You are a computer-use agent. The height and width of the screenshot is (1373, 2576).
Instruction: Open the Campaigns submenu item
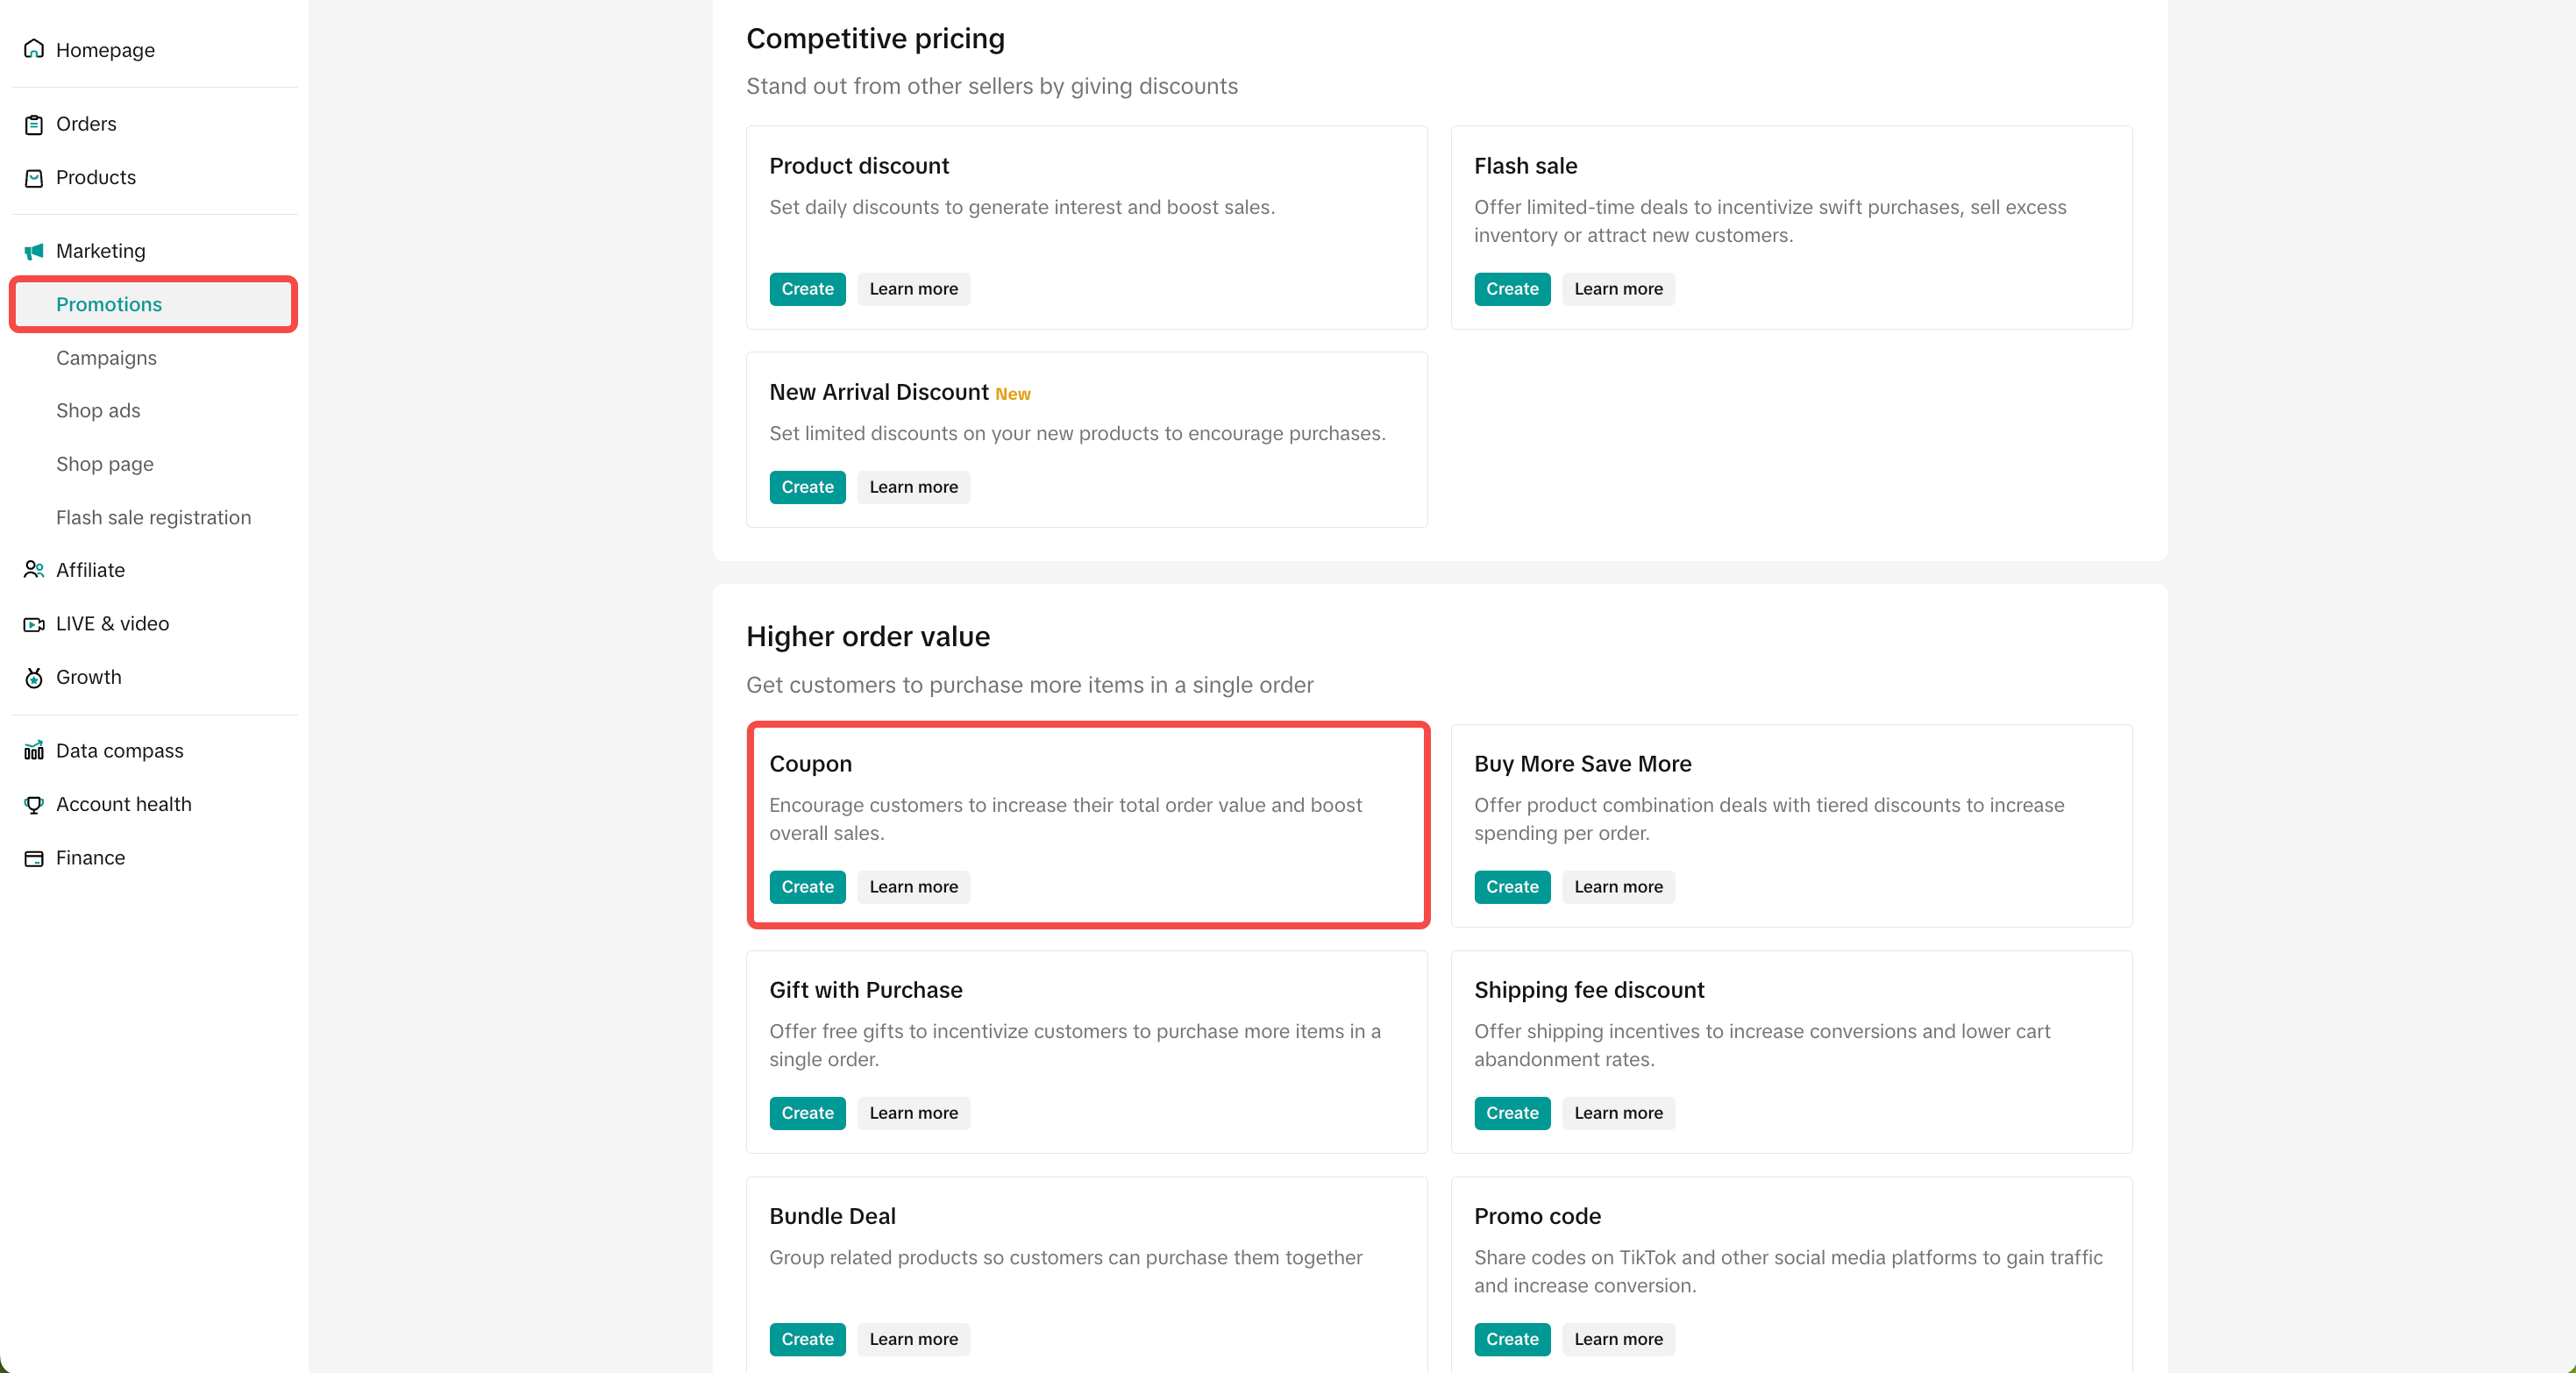tap(106, 358)
